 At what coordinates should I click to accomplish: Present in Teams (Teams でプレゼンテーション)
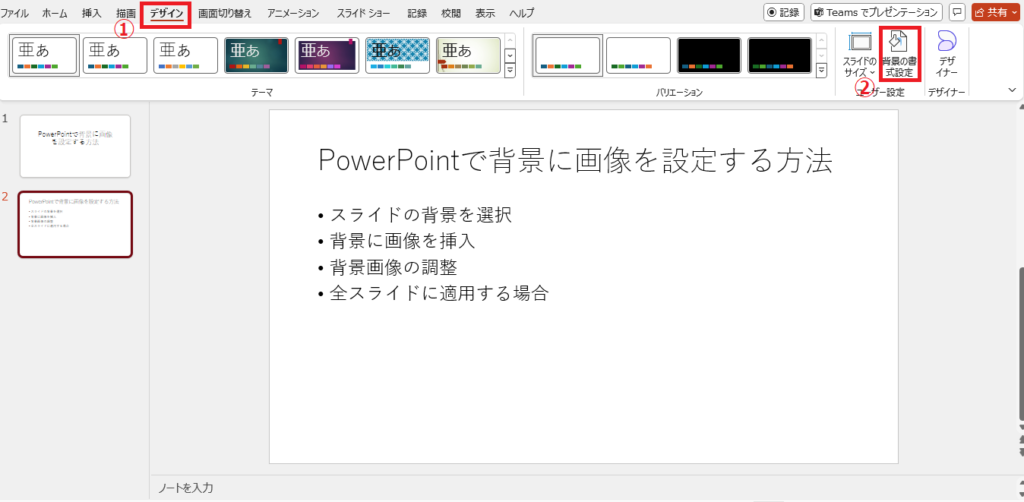coord(876,12)
